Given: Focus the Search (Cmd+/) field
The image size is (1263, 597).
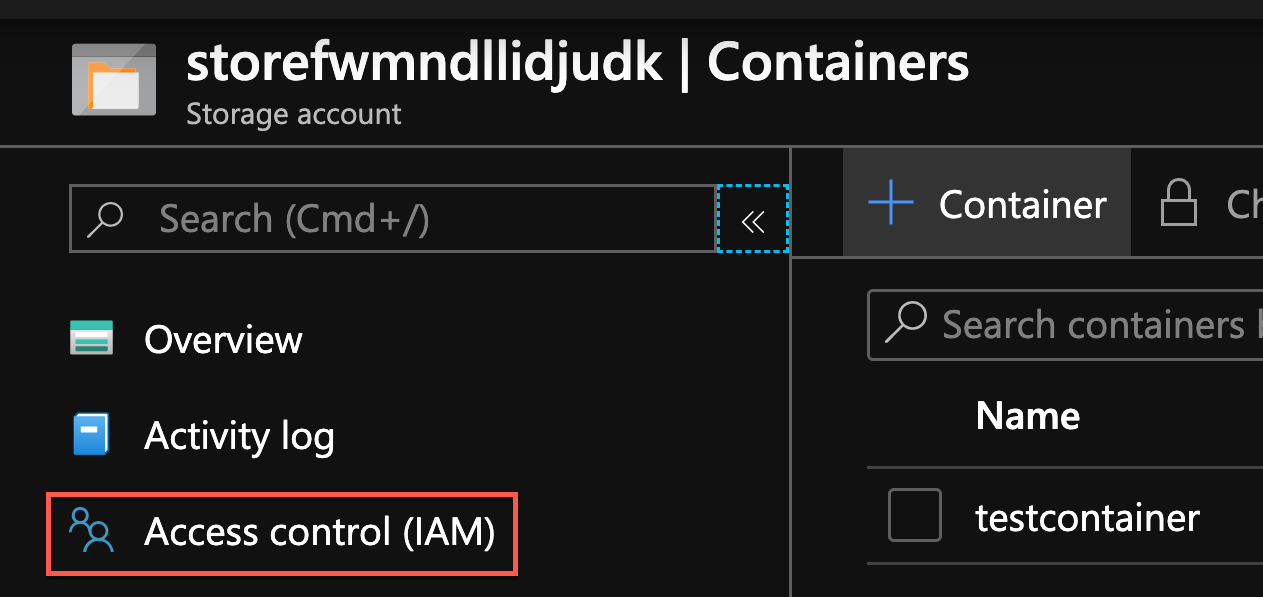Looking at the screenshot, I should [x=420, y=219].
